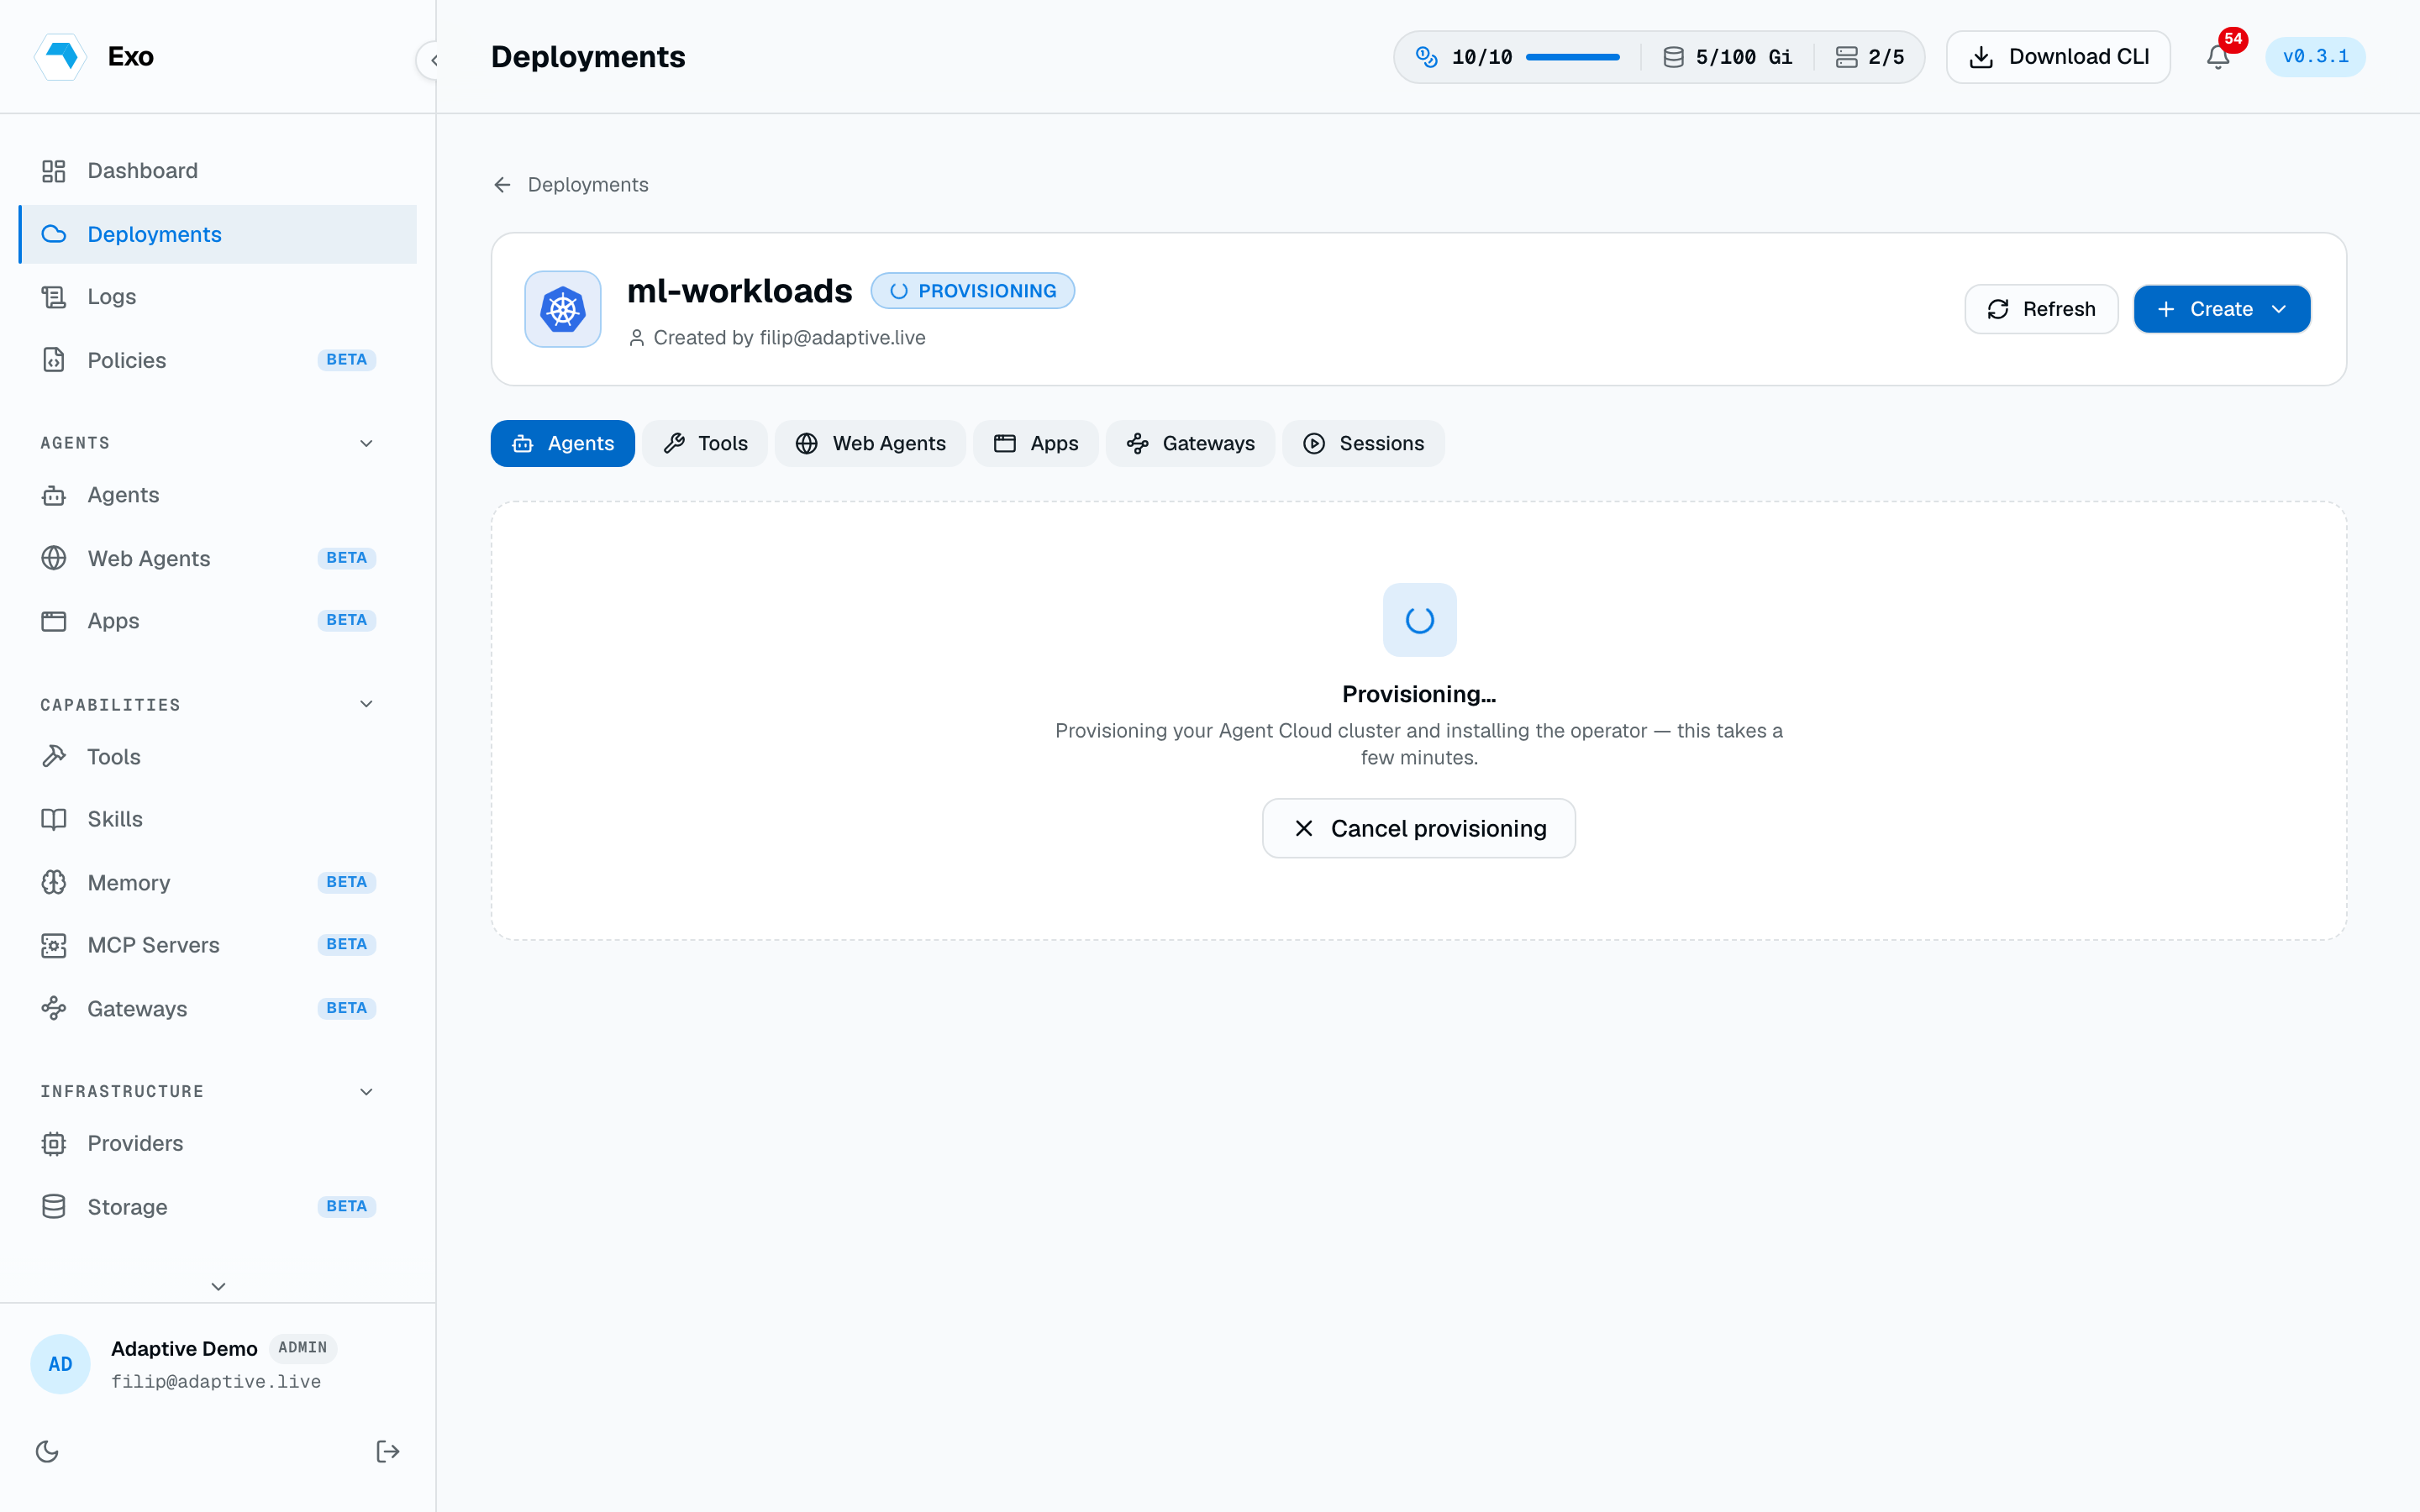
Task: Click the 'Adaptive Demo' account name
Action: click(184, 1348)
